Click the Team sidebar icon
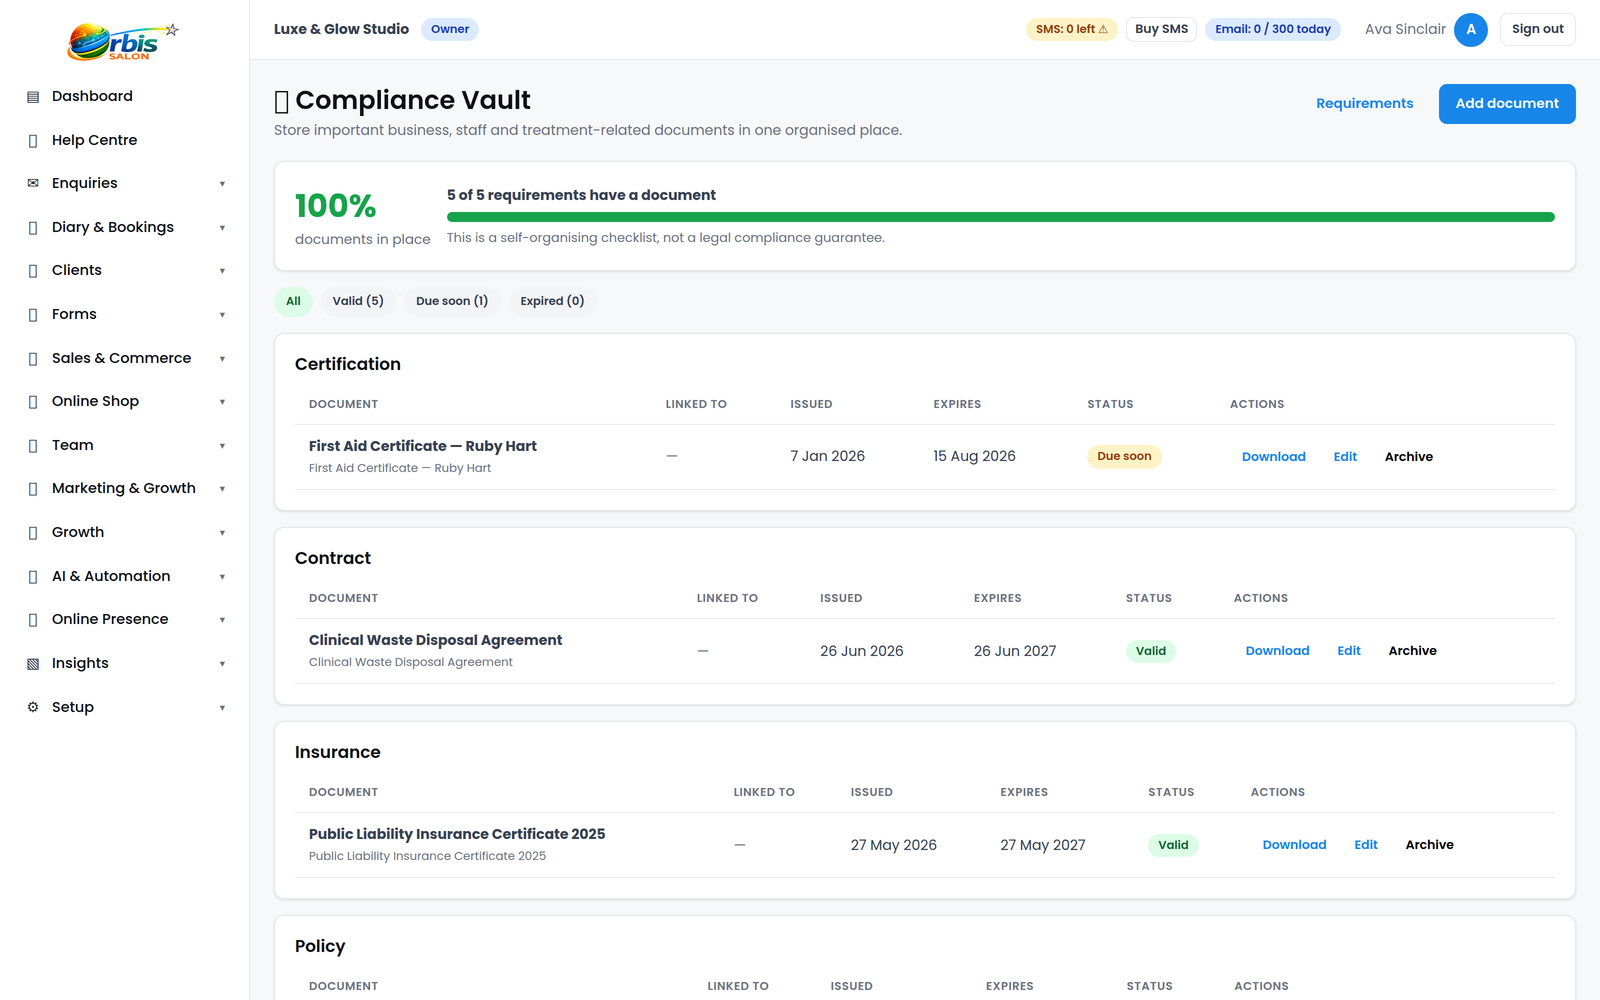 [x=33, y=446]
